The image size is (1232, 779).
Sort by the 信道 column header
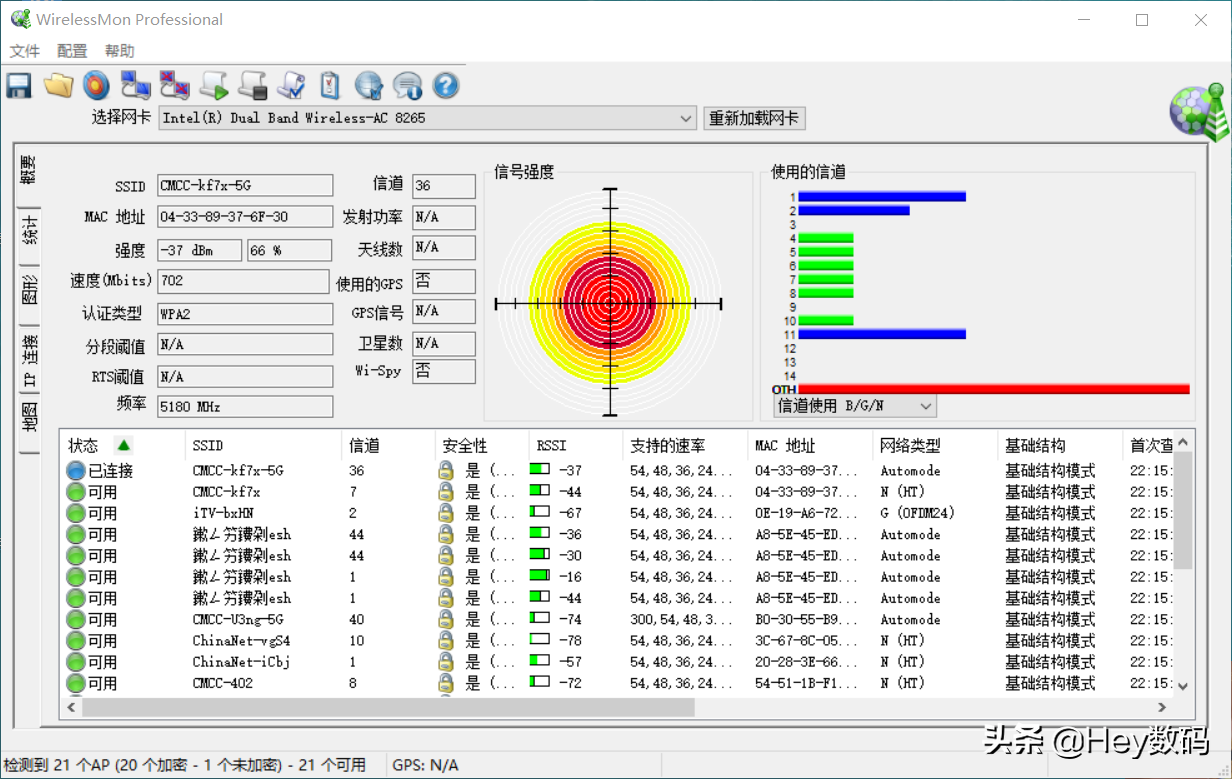click(388, 445)
